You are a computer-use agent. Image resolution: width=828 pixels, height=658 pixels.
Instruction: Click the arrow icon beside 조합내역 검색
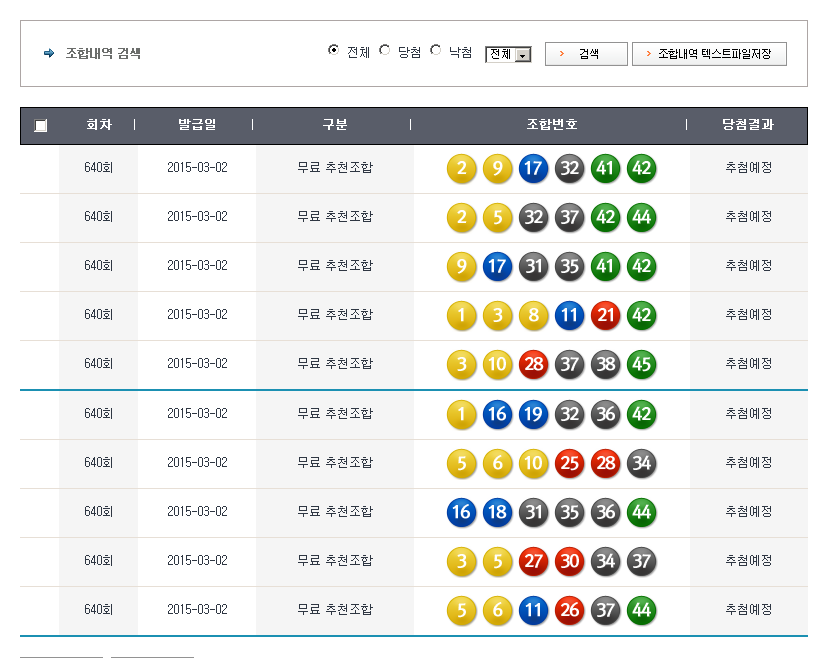pyautogui.click(x=49, y=53)
